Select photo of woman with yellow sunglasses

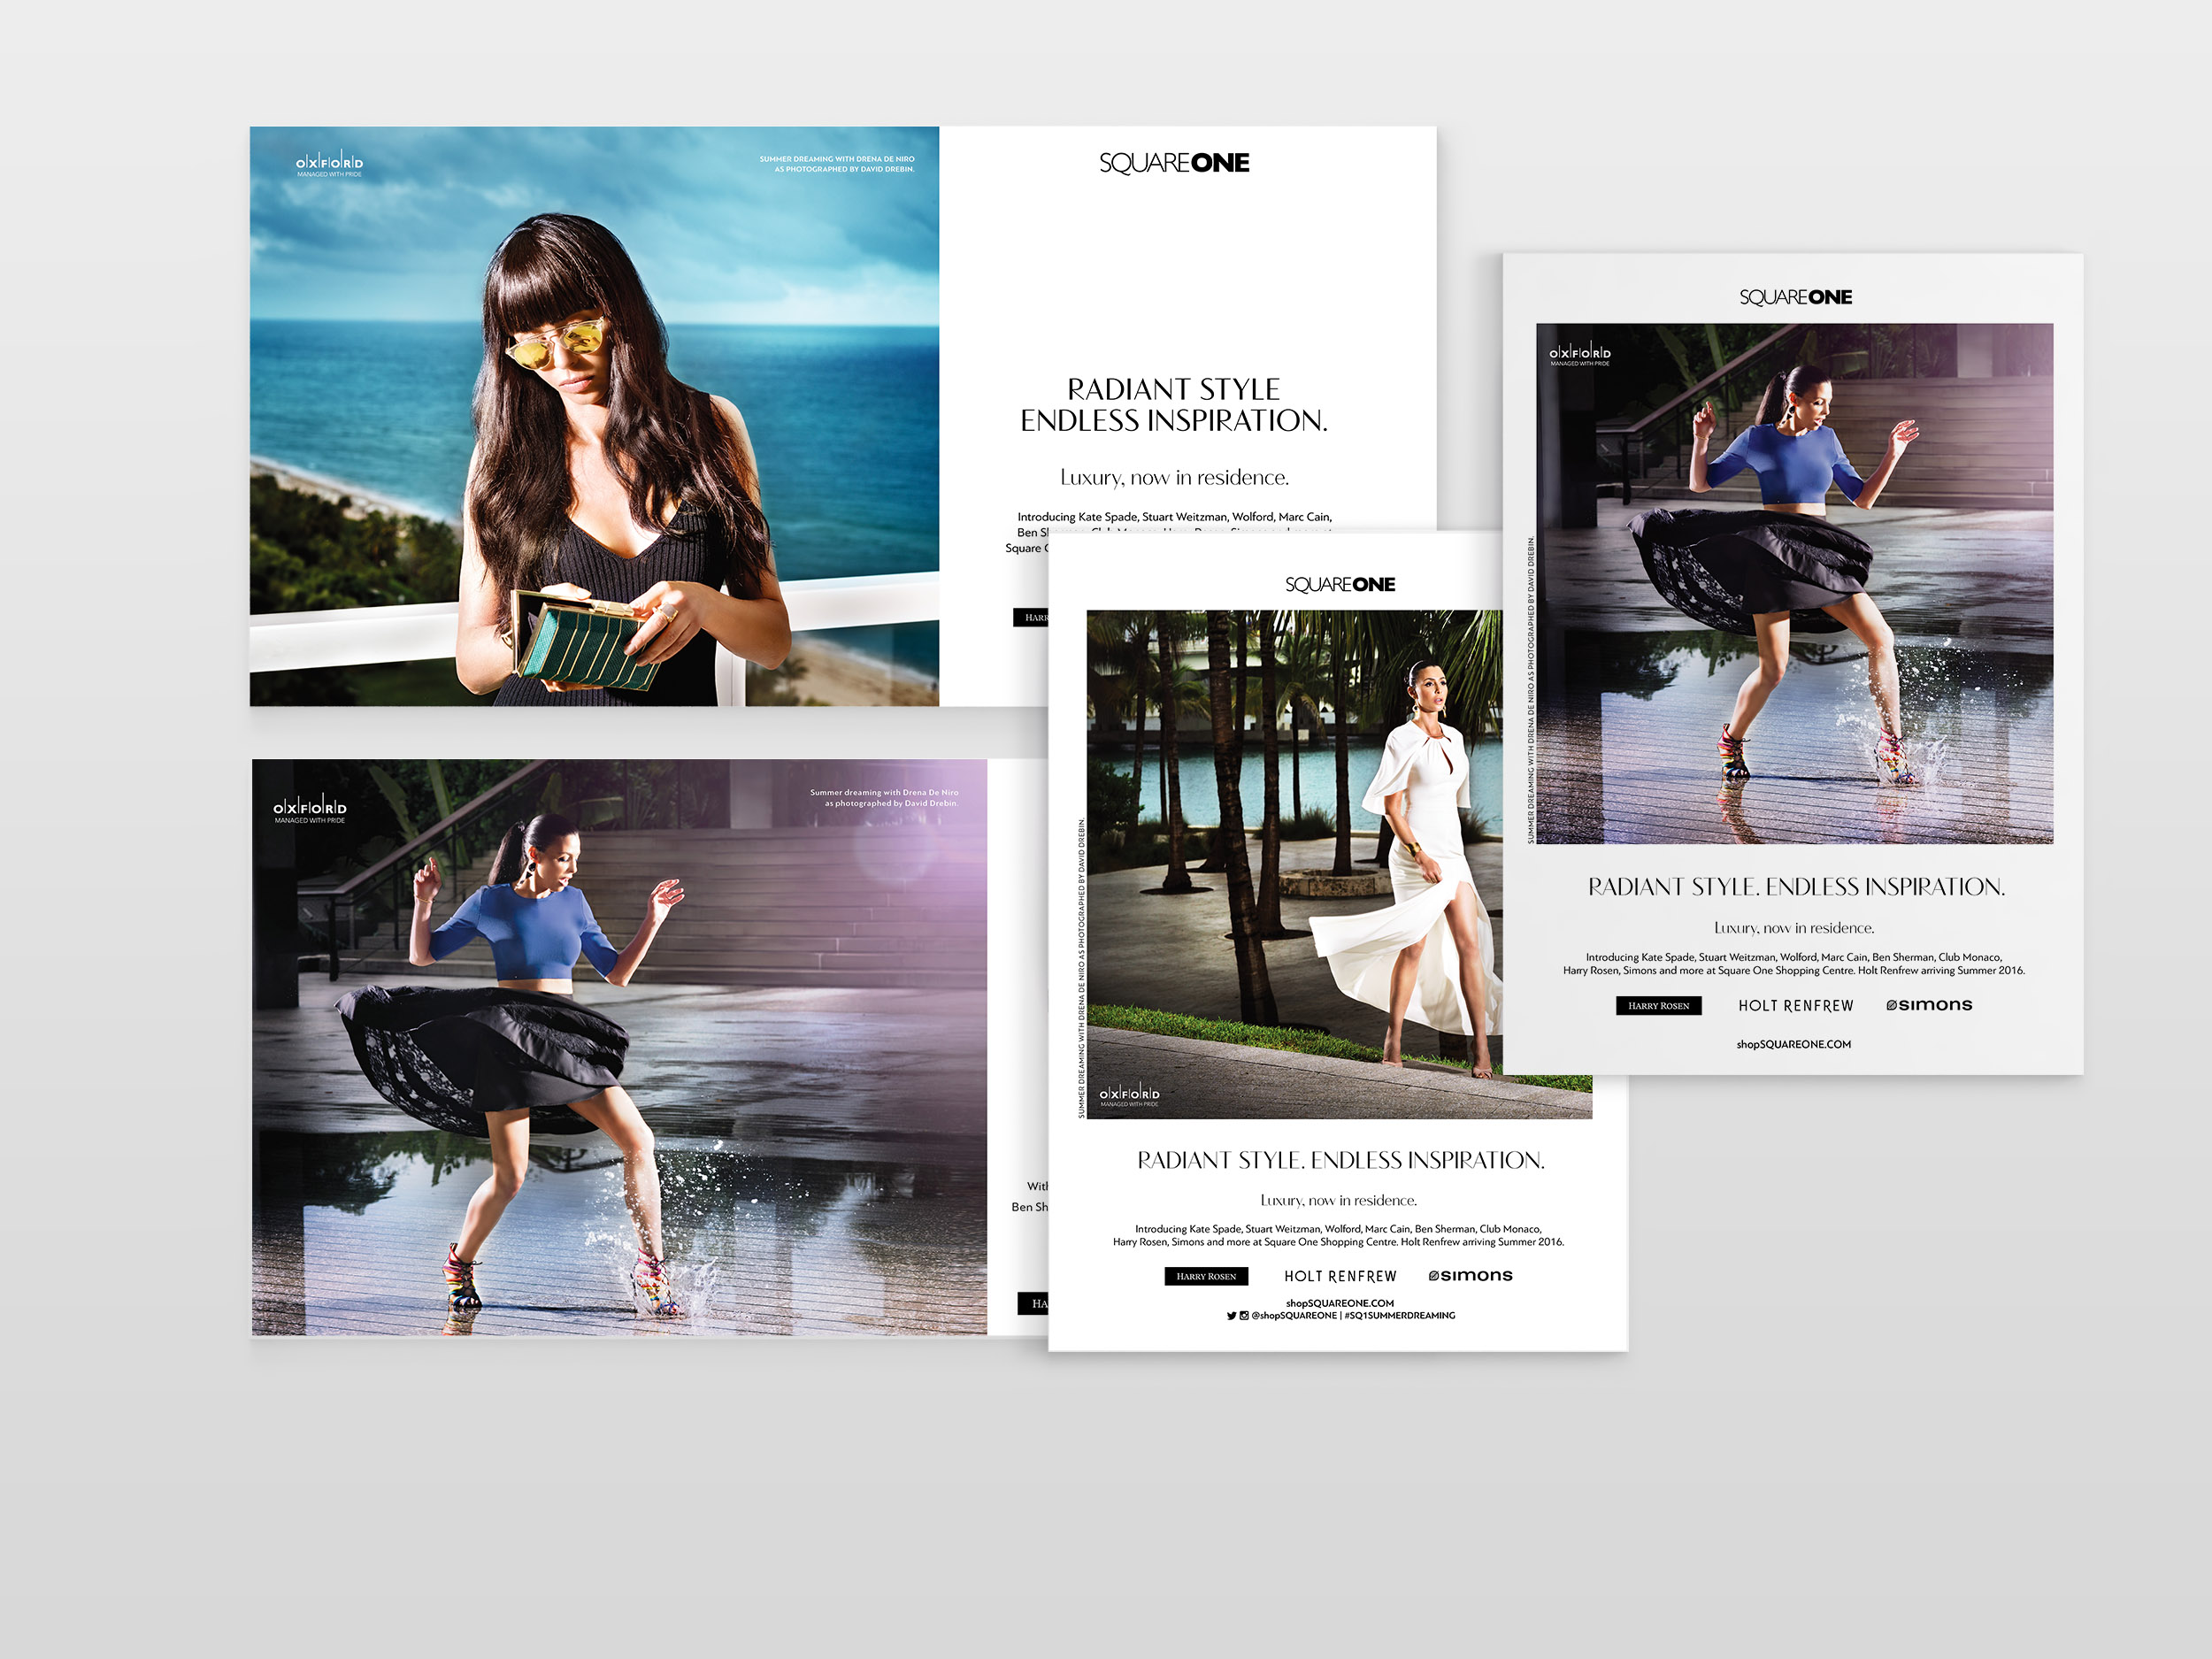tap(594, 416)
